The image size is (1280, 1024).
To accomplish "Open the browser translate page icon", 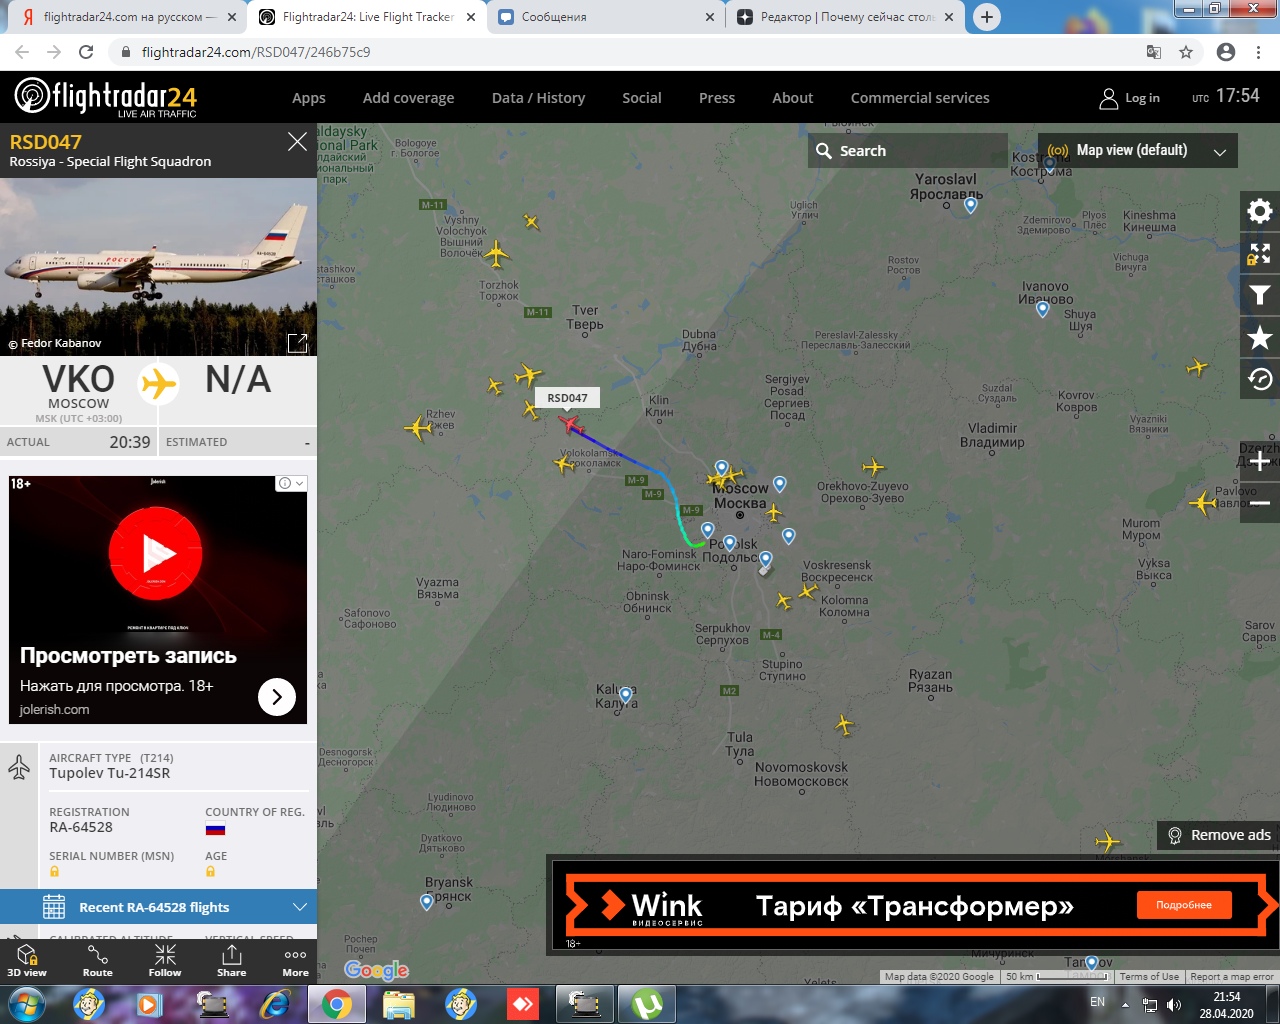I will click(x=1153, y=52).
